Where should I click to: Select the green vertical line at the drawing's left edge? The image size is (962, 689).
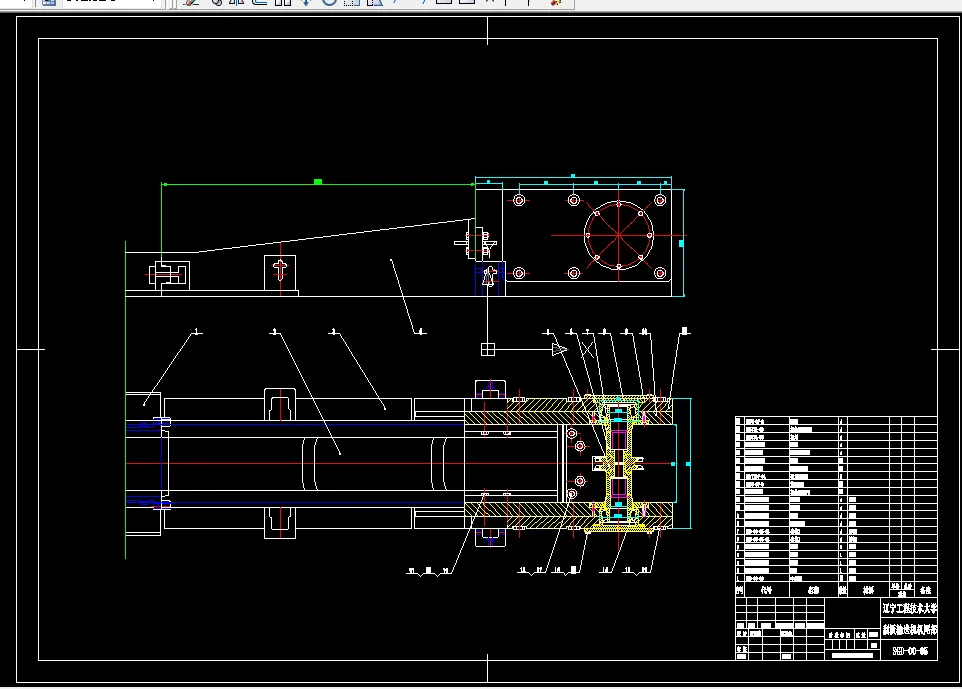pyautogui.click(x=126, y=400)
